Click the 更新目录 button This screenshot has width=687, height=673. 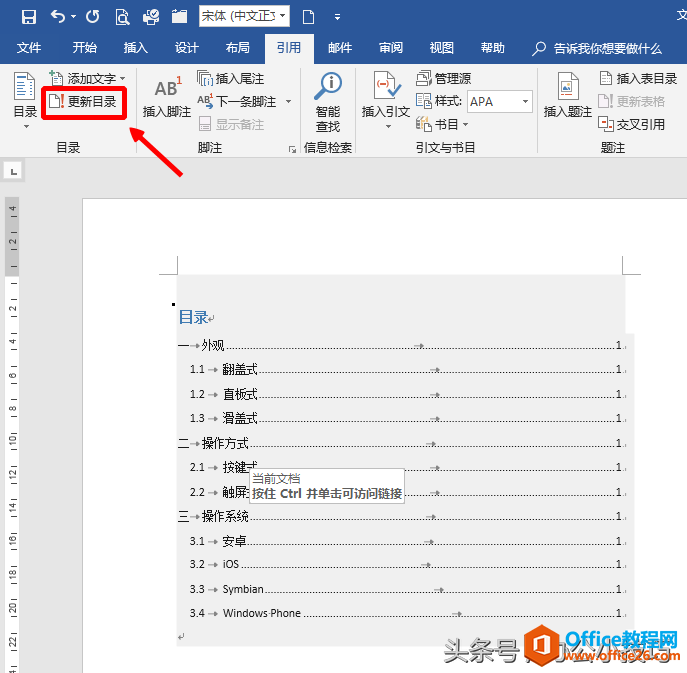coord(84,102)
